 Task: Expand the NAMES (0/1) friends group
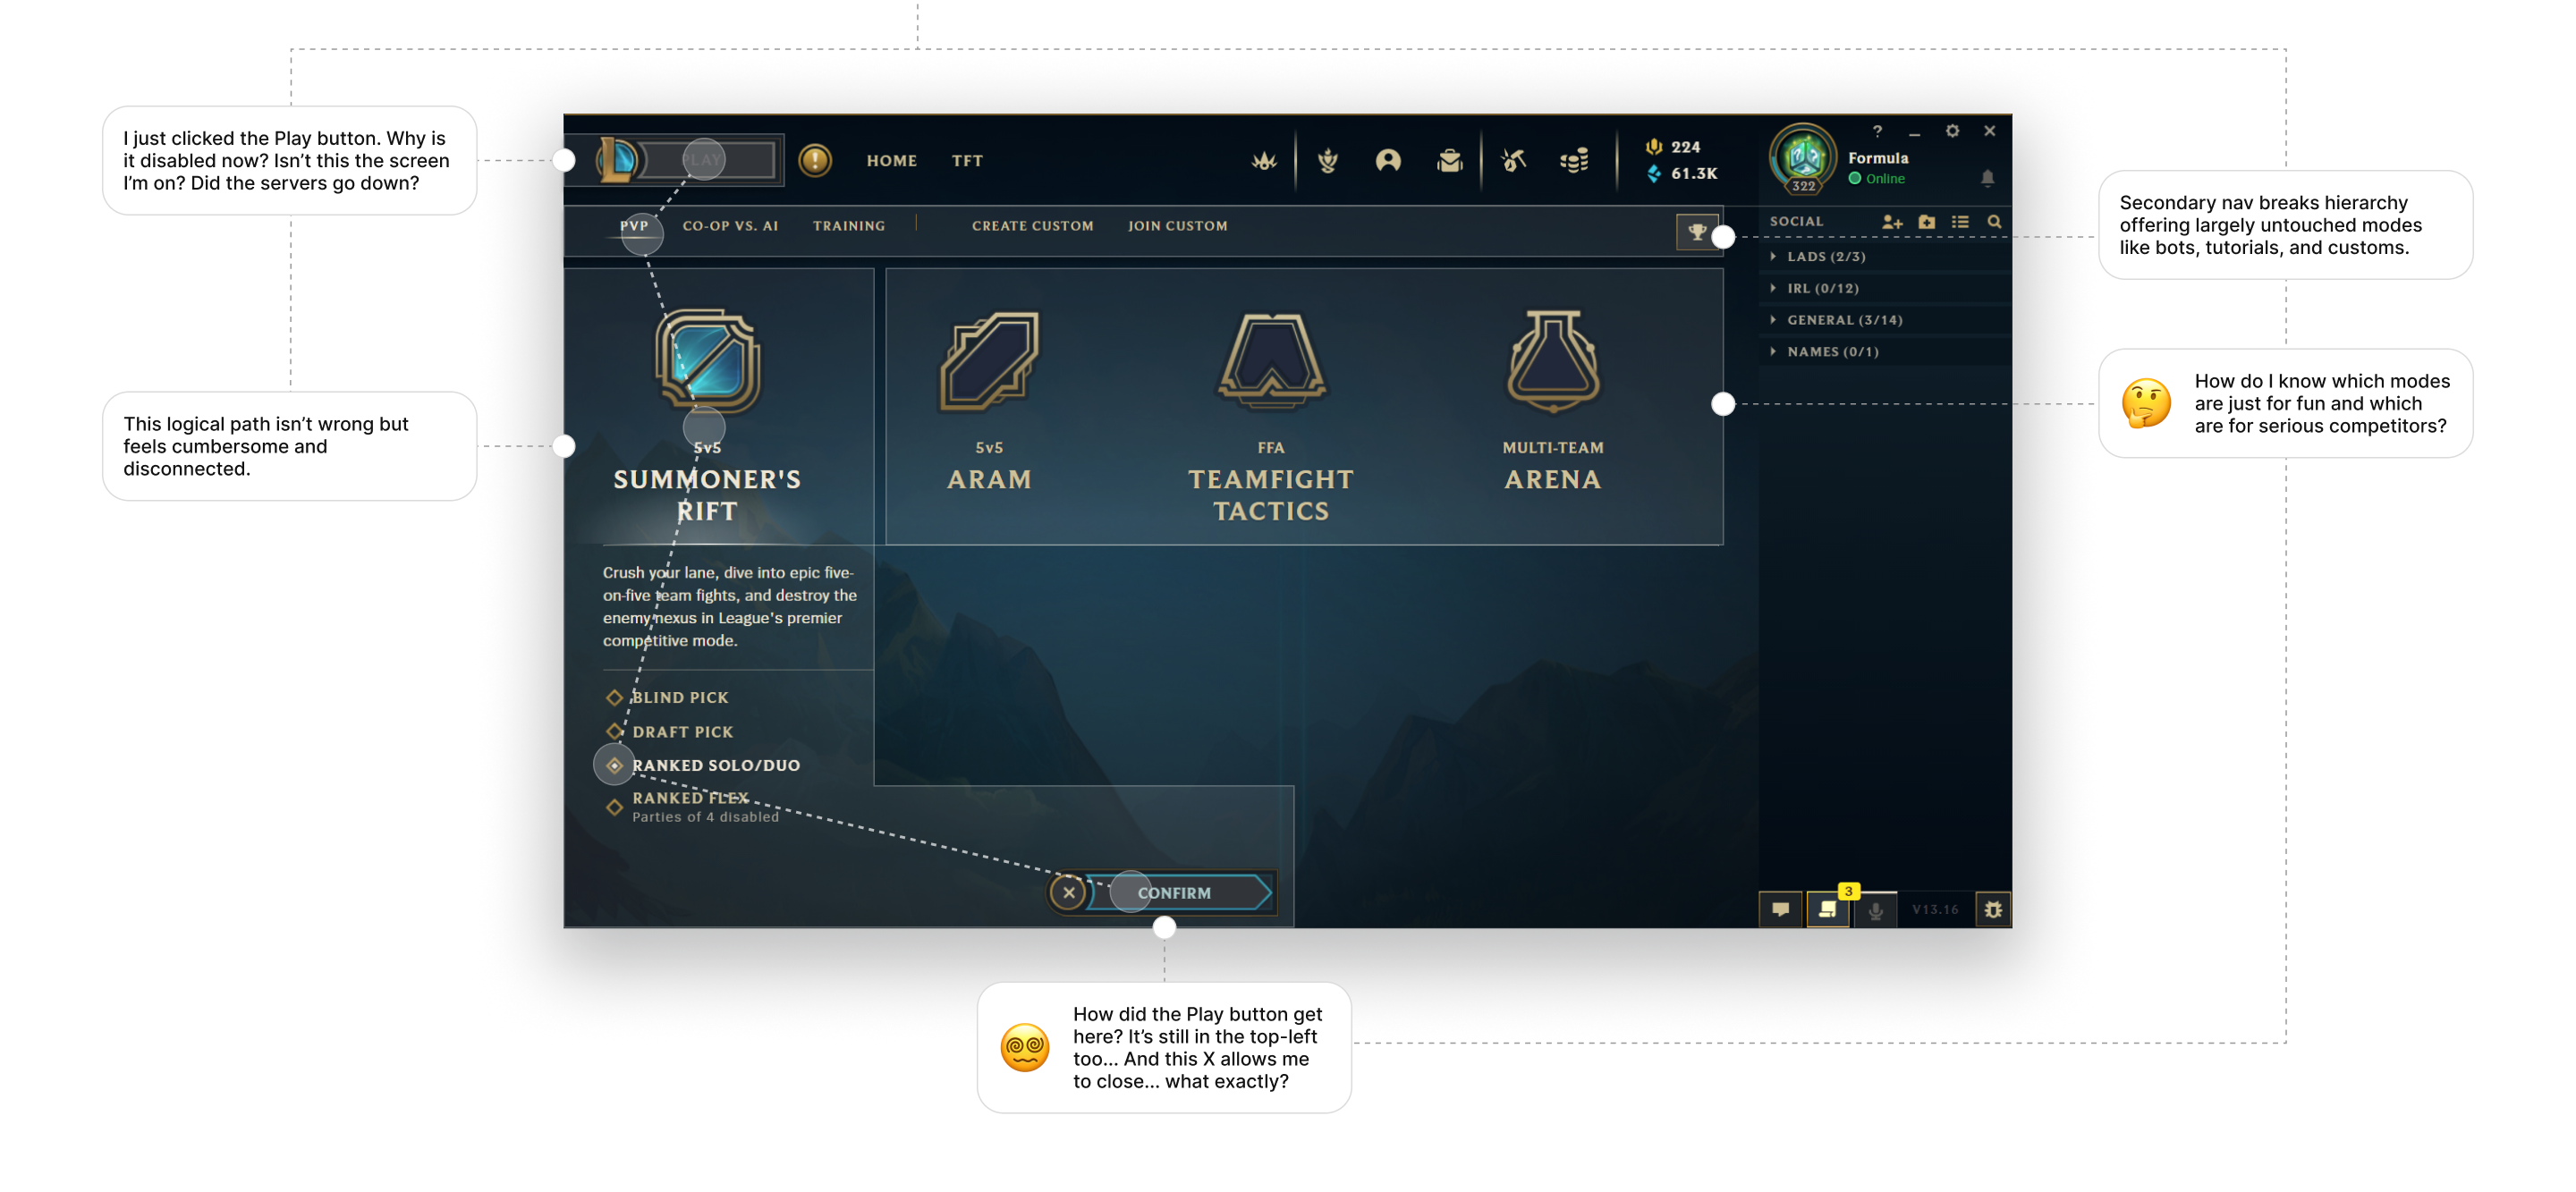1884,352
